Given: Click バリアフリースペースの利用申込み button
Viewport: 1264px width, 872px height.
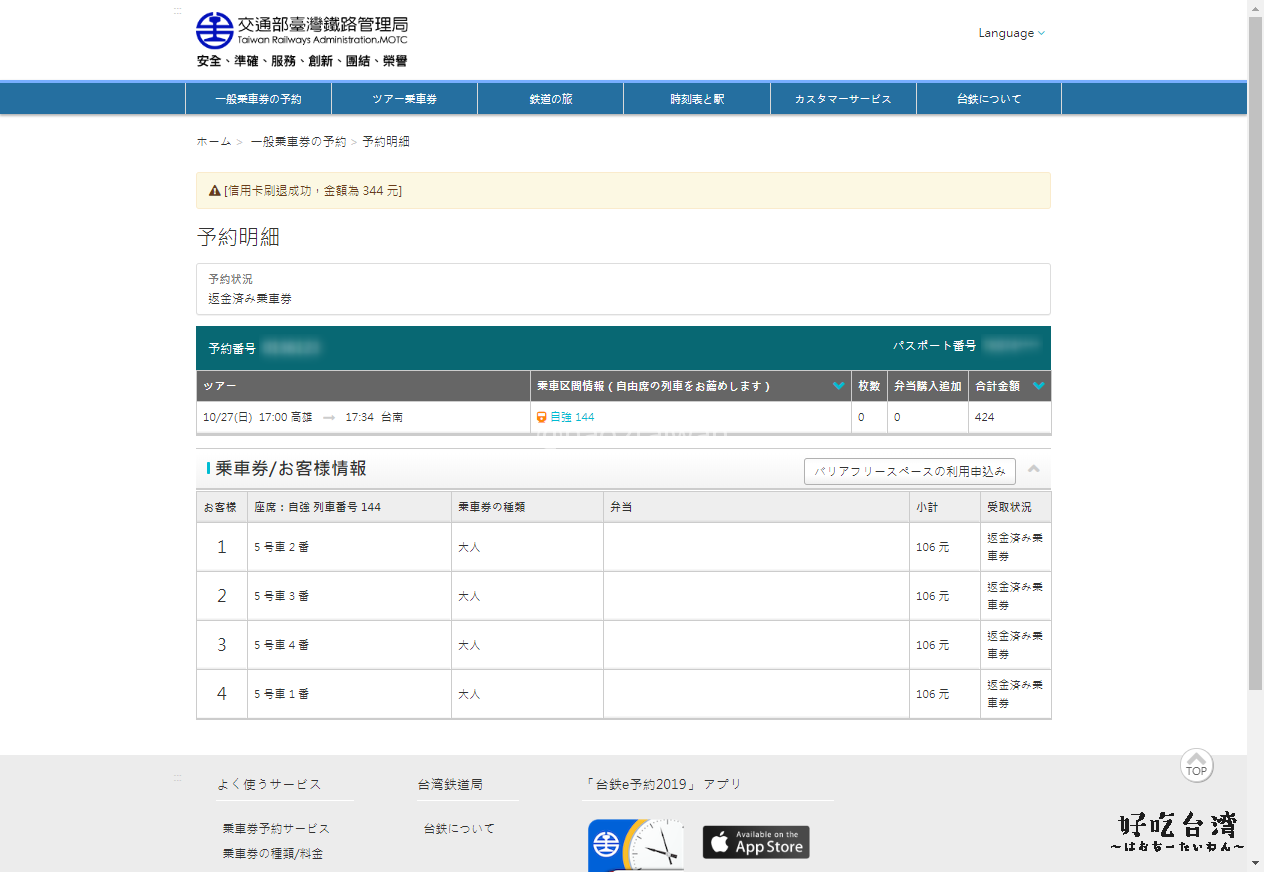Looking at the screenshot, I should [909, 471].
